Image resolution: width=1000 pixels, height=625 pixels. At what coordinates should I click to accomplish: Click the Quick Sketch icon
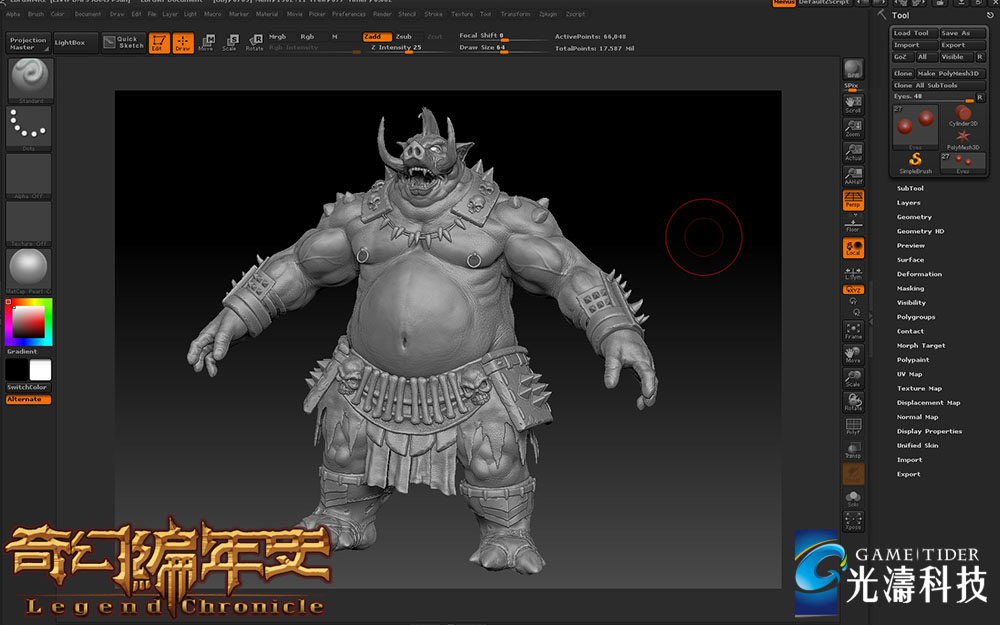click(121, 43)
